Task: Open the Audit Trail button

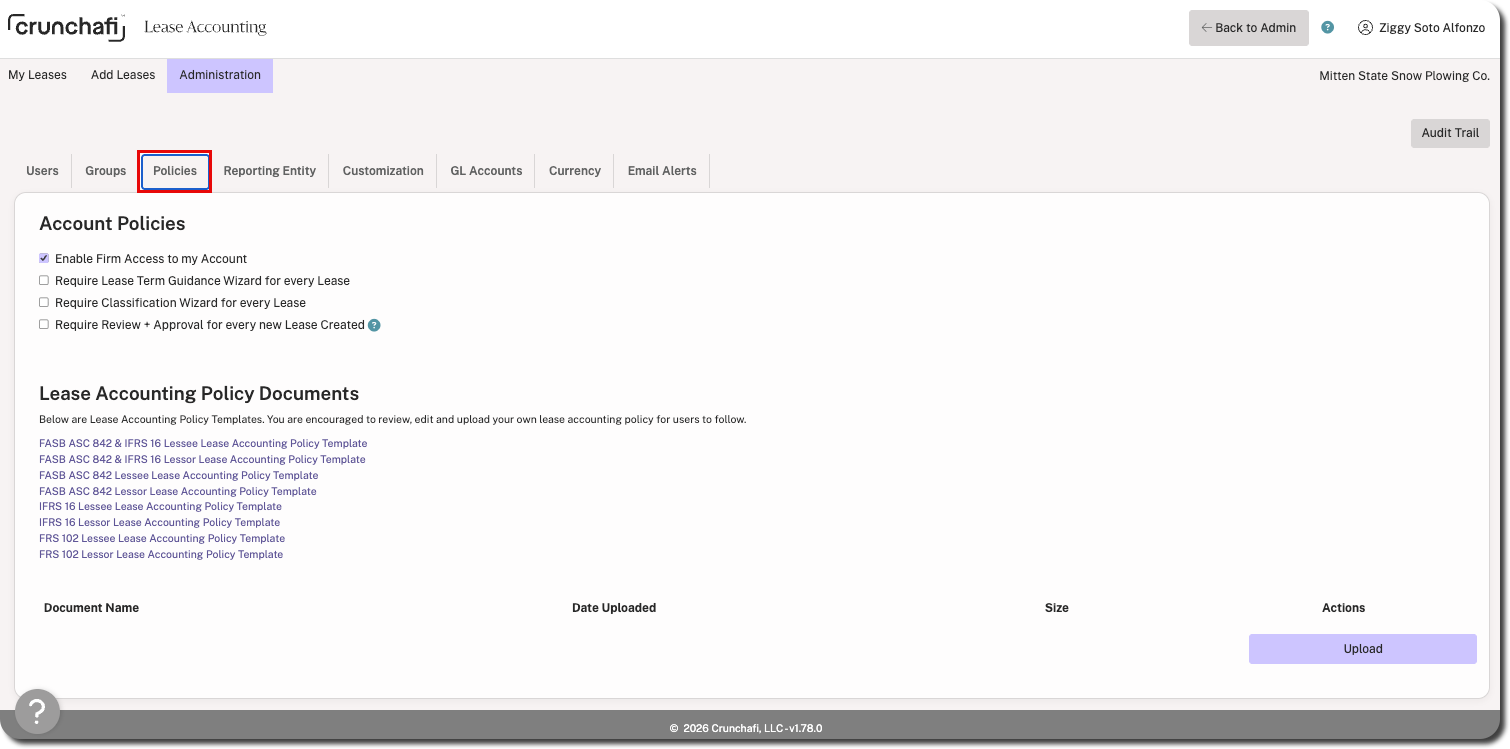Action: click(1450, 133)
